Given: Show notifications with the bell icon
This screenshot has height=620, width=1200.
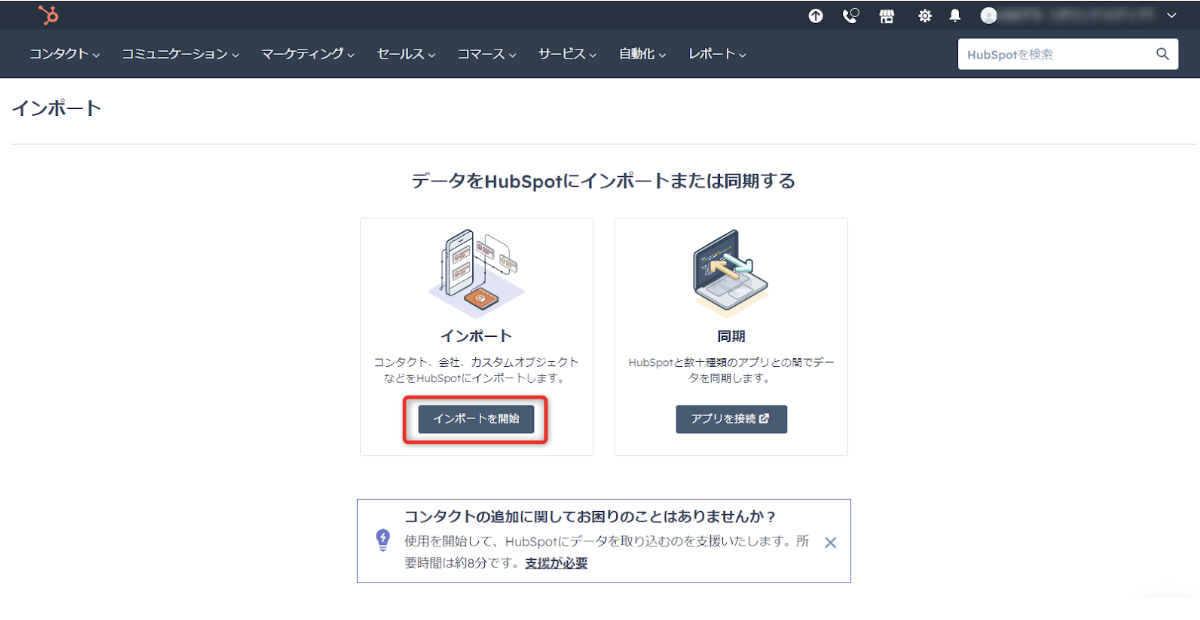Looking at the screenshot, I should pyautogui.click(x=955, y=16).
